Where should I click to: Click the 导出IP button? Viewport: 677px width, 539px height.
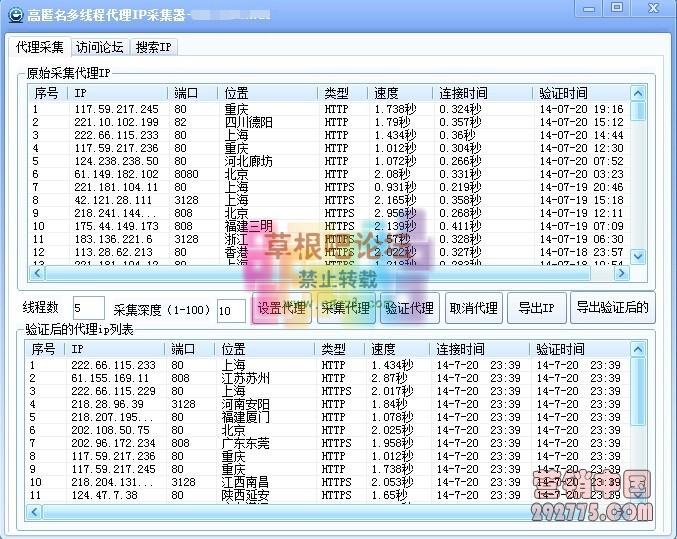click(x=537, y=308)
